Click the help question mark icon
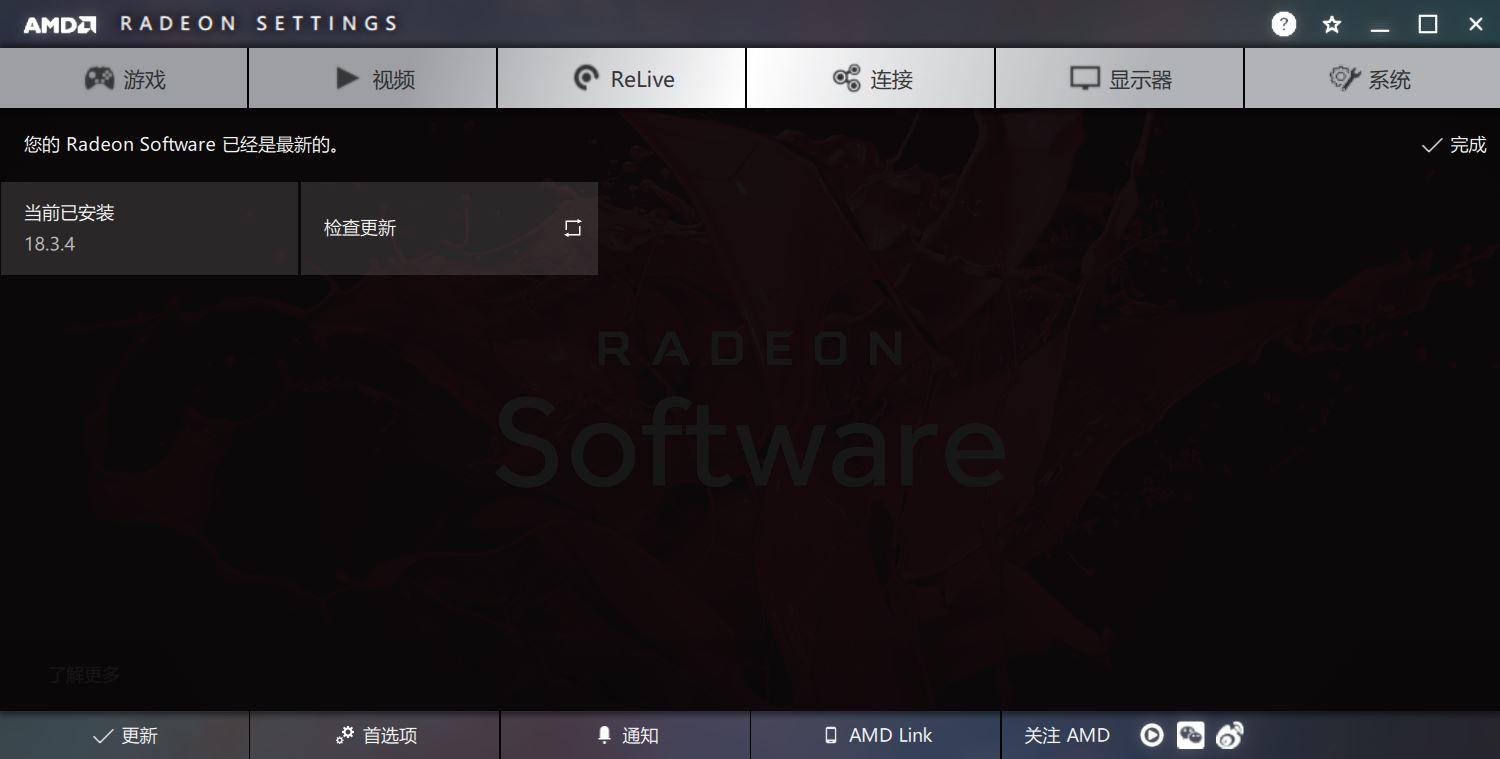The image size is (1500, 759). [x=1284, y=25]
